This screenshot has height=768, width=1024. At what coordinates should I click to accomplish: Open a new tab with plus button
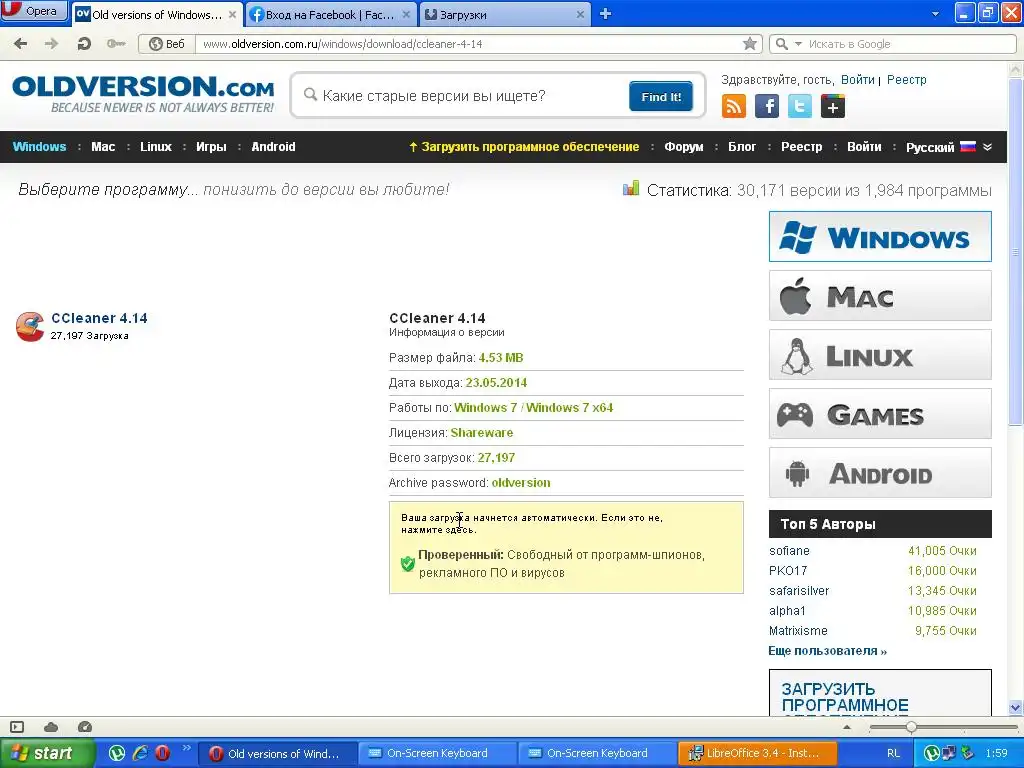point(605,14)
